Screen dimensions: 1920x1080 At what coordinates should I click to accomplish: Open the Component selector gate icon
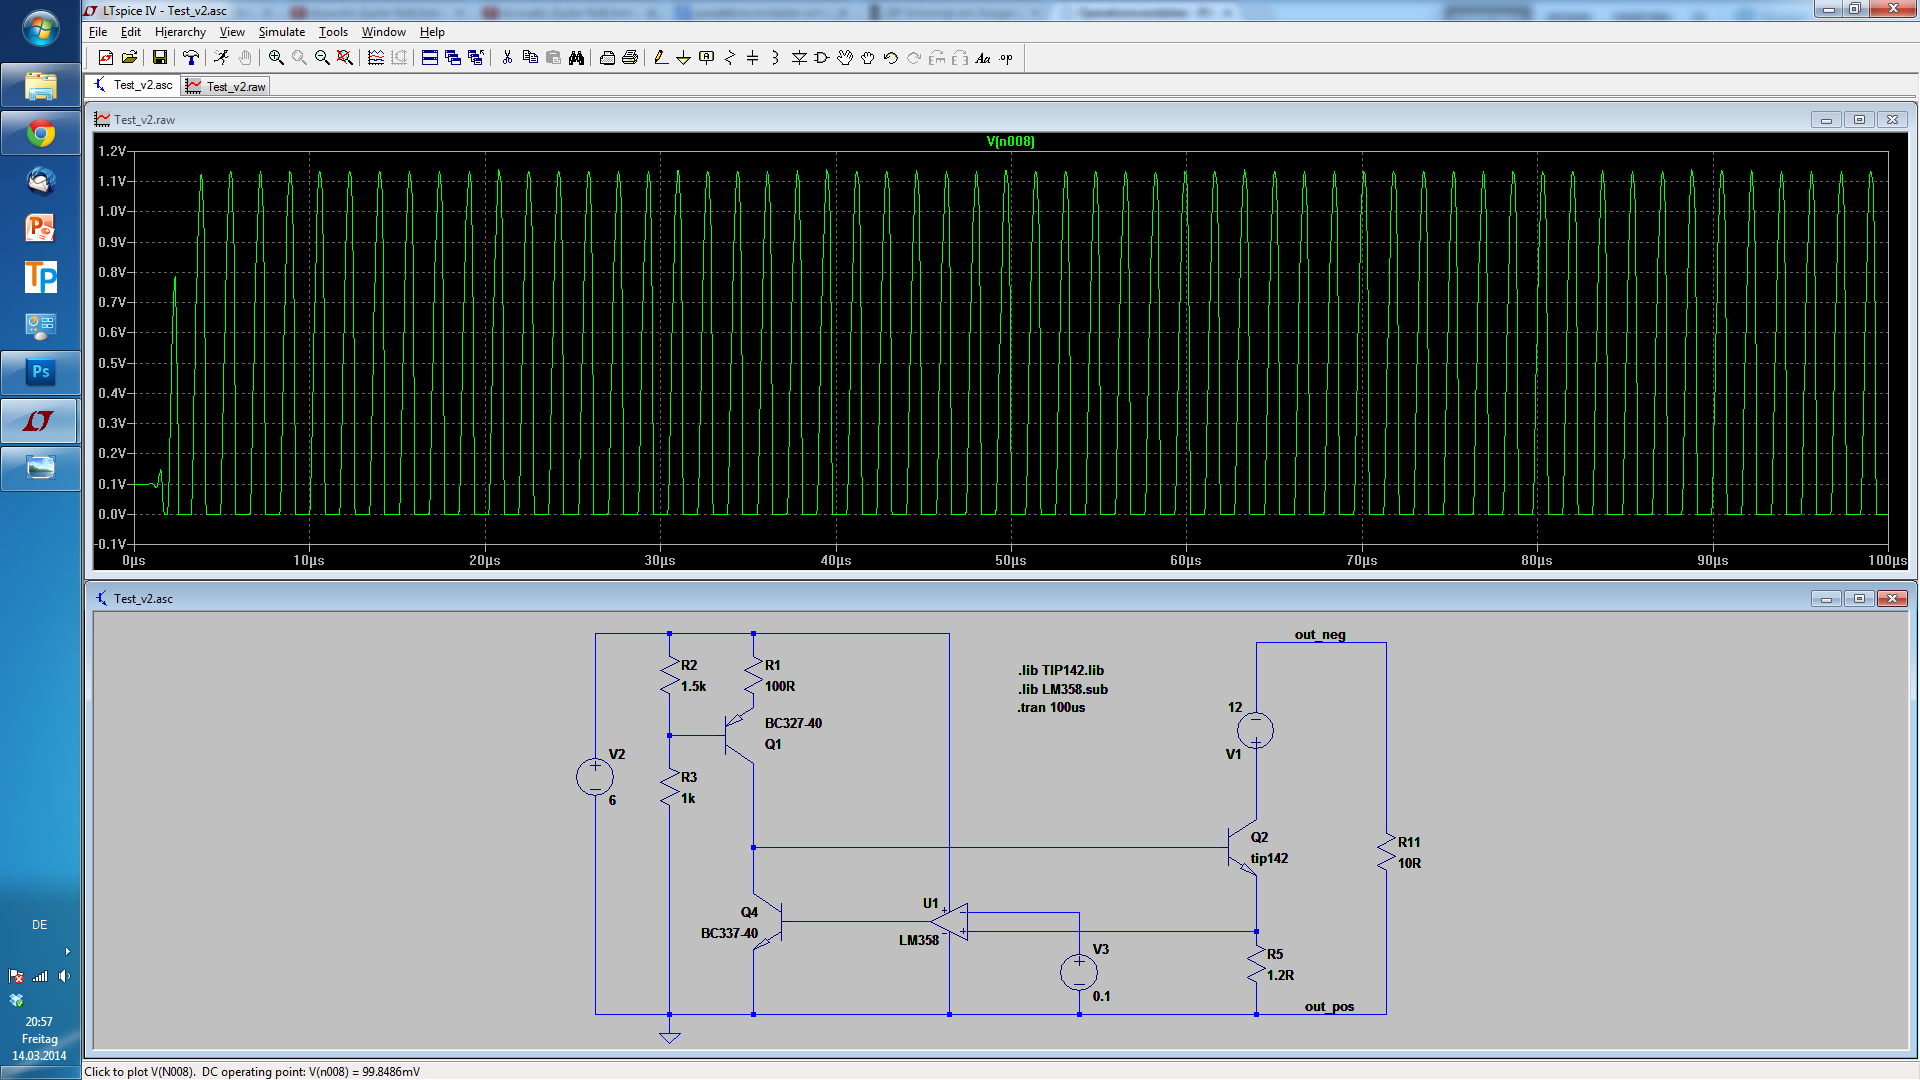point(821,58)
